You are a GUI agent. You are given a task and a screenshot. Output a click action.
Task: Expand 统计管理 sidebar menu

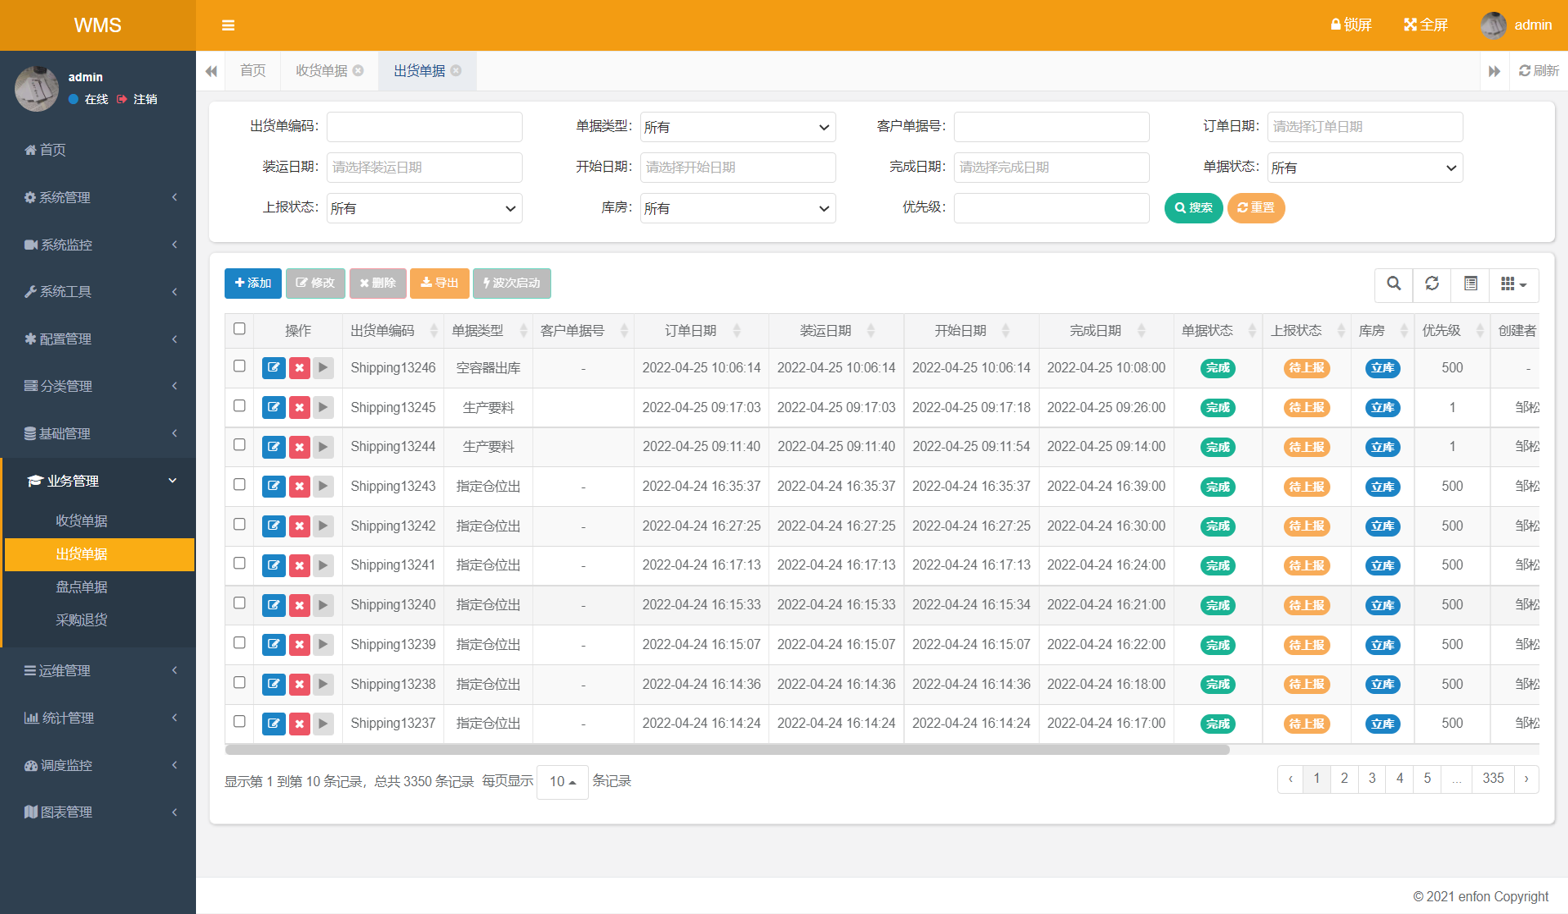98,718
